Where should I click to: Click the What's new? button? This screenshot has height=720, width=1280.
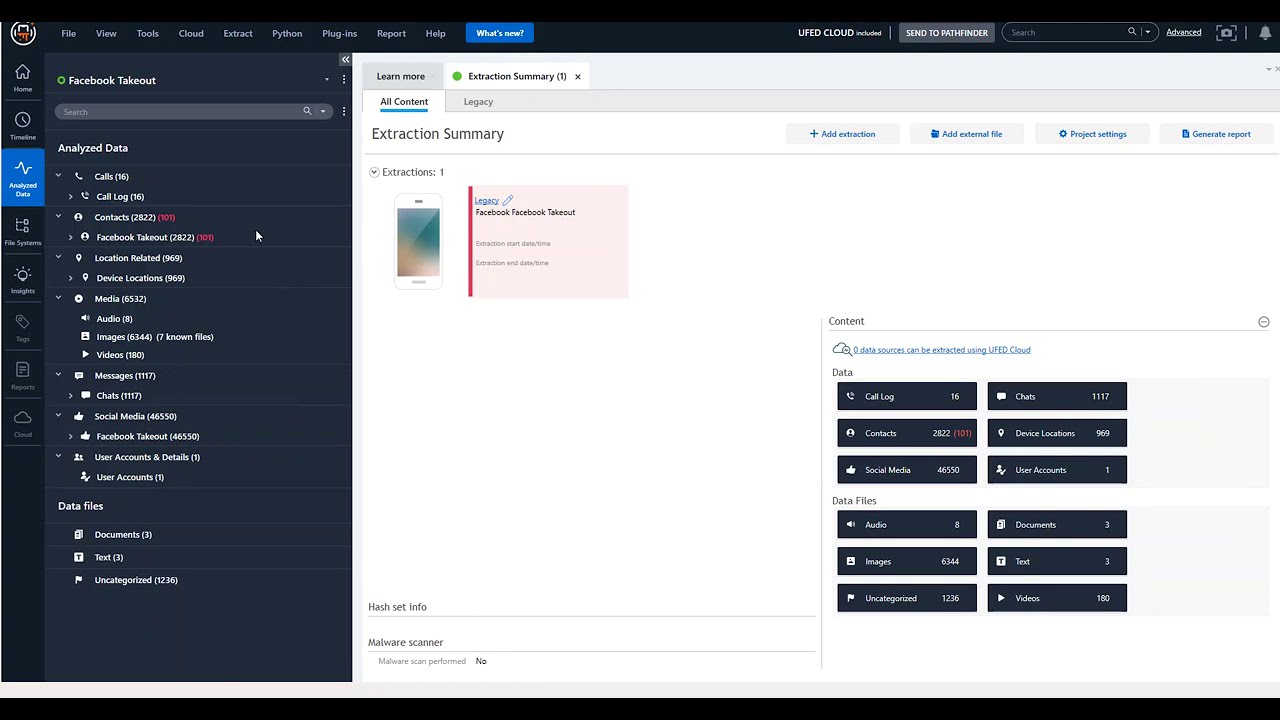500,33
